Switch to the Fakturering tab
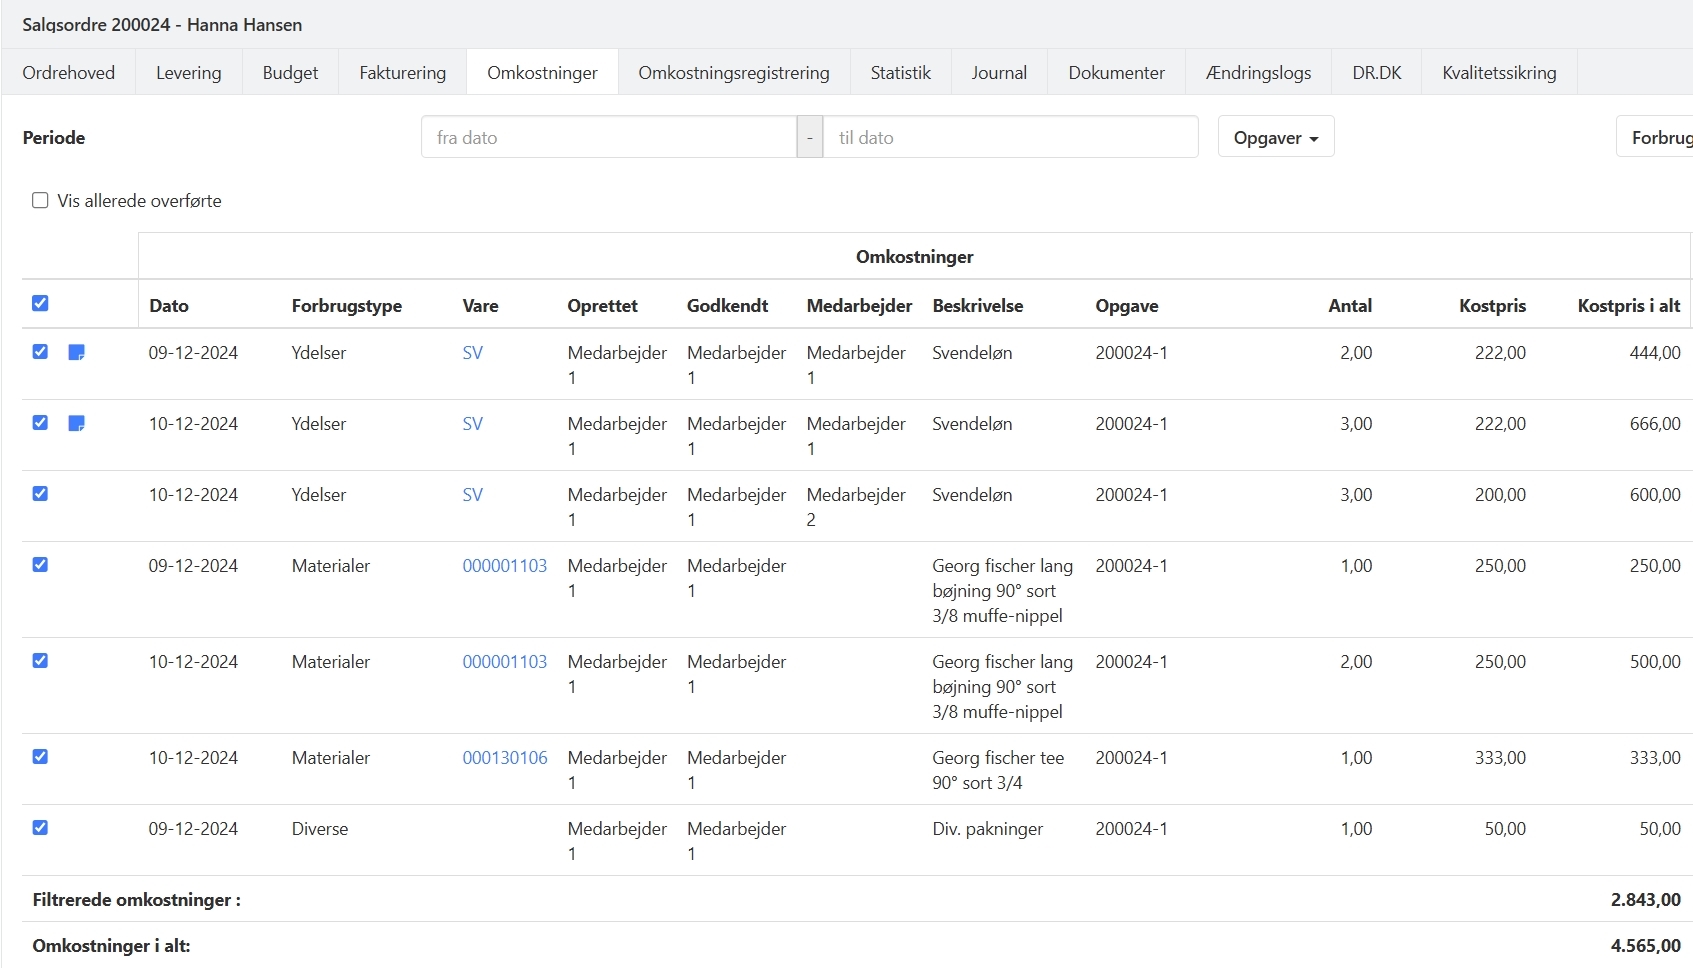 click(x=402, y=73)
